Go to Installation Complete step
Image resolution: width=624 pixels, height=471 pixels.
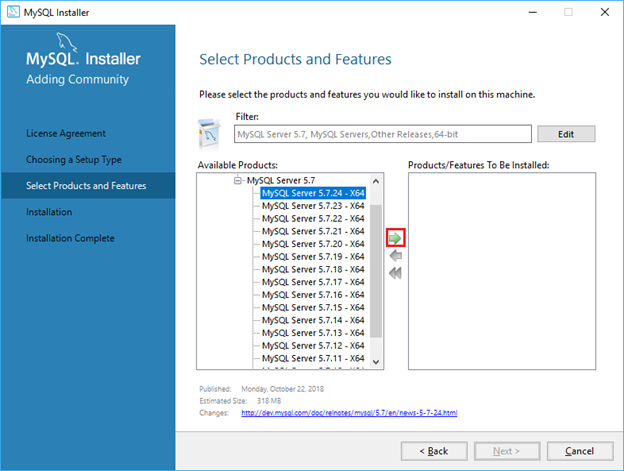70,238
